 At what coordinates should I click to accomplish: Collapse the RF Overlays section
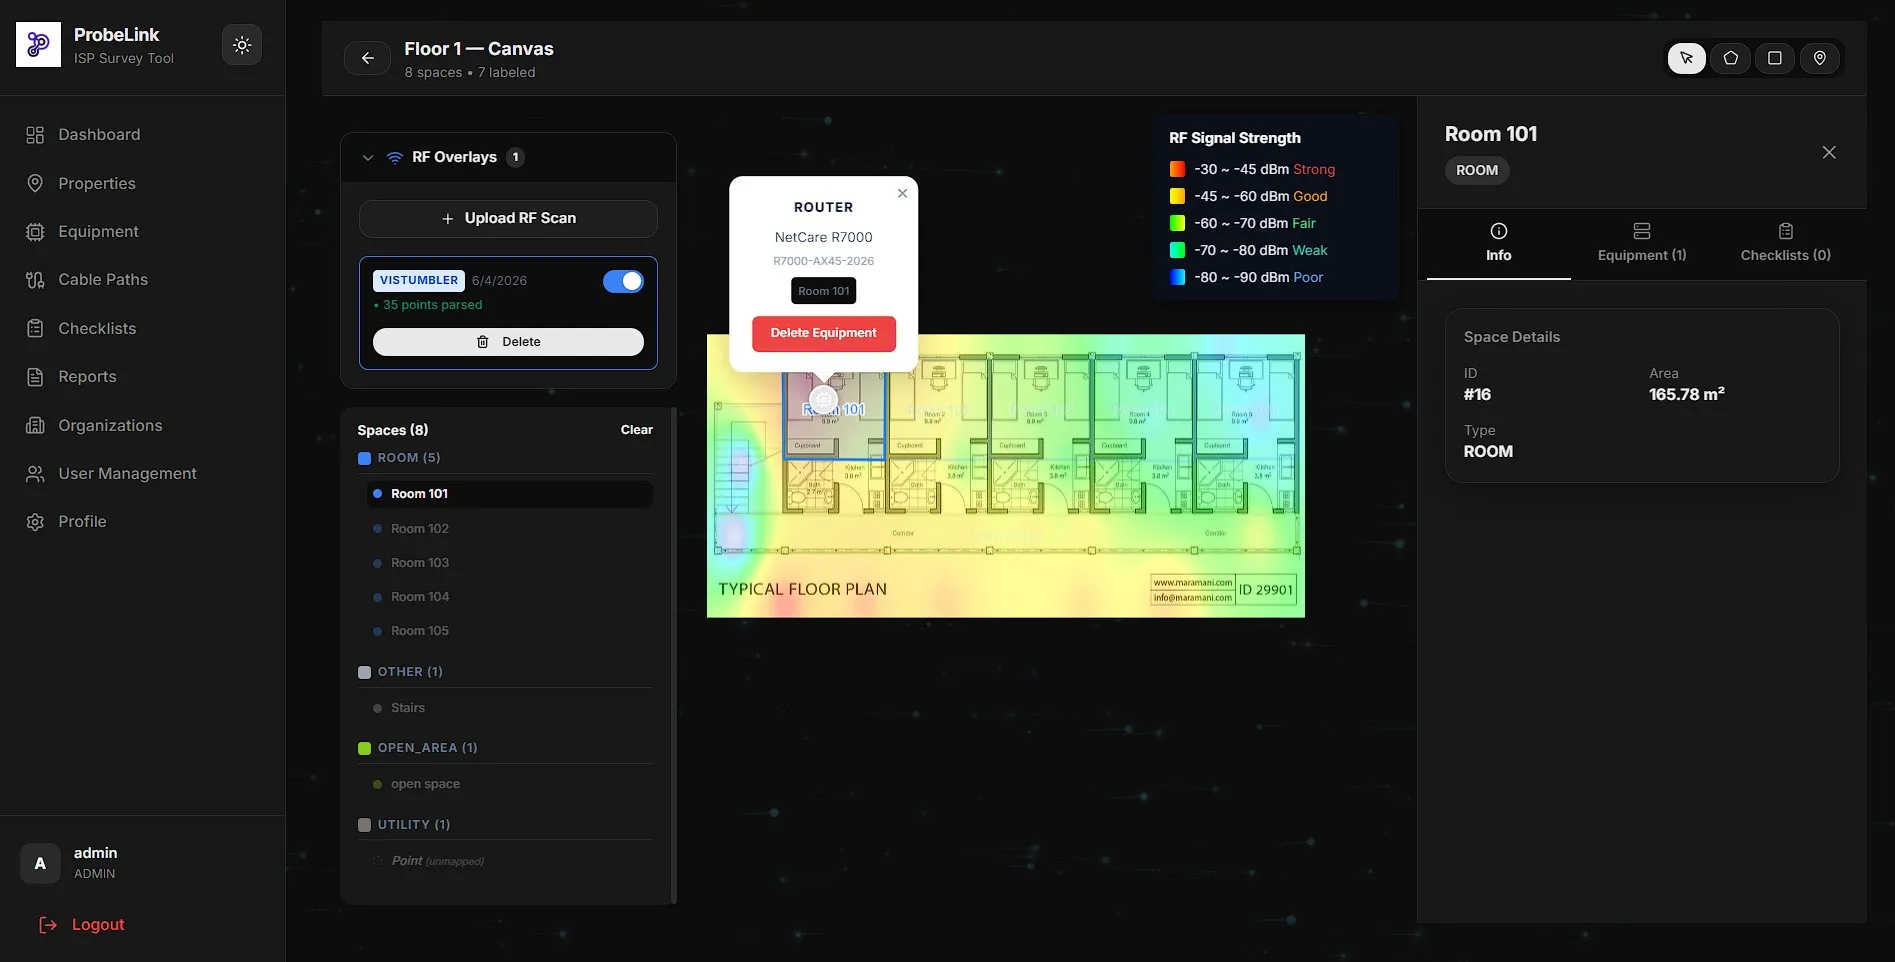coord(368,158)
